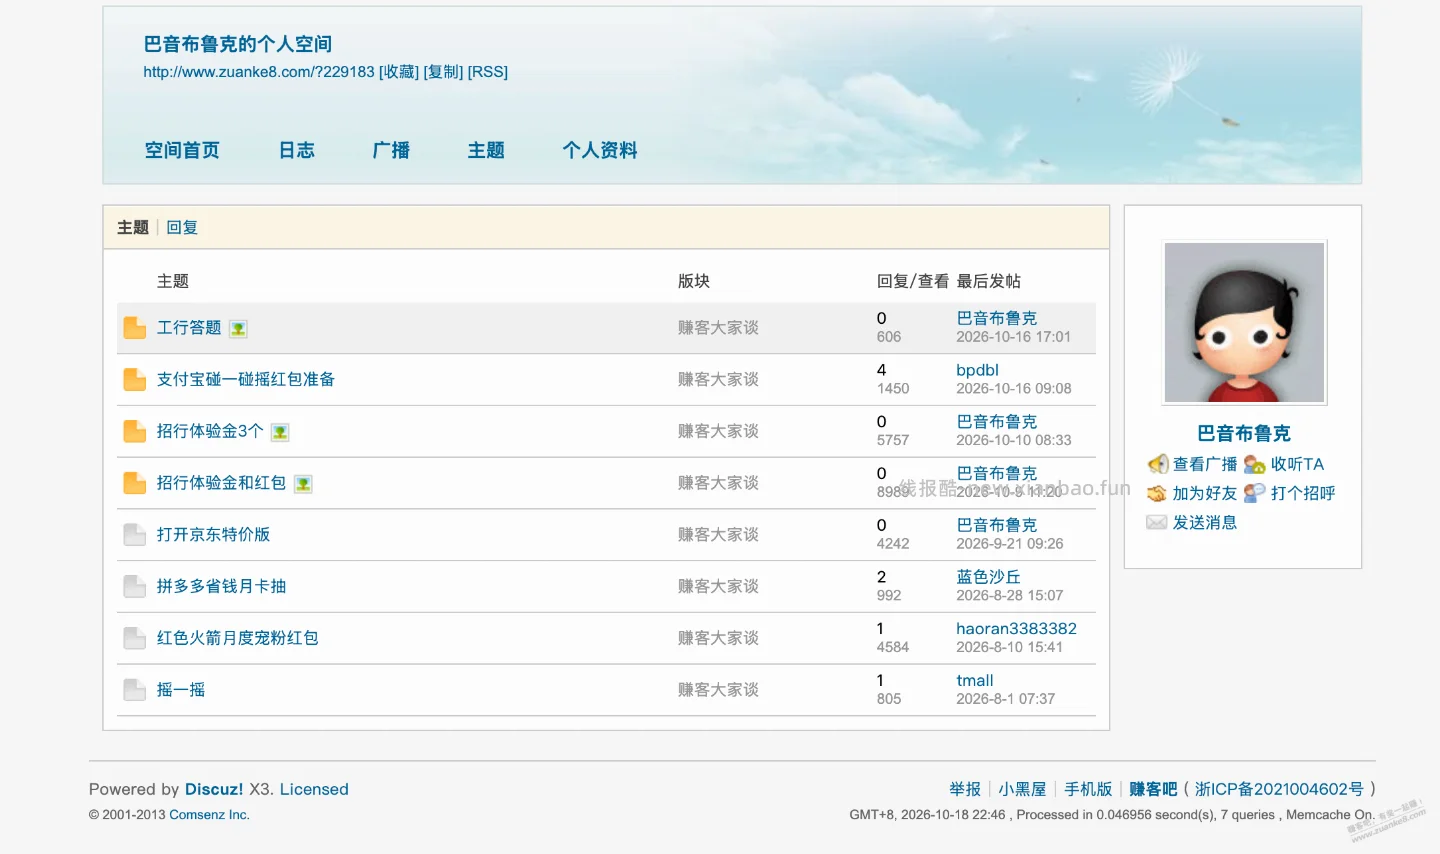Open the 浙ICP备2021004602号 registration link

[x=1279, y=789]
